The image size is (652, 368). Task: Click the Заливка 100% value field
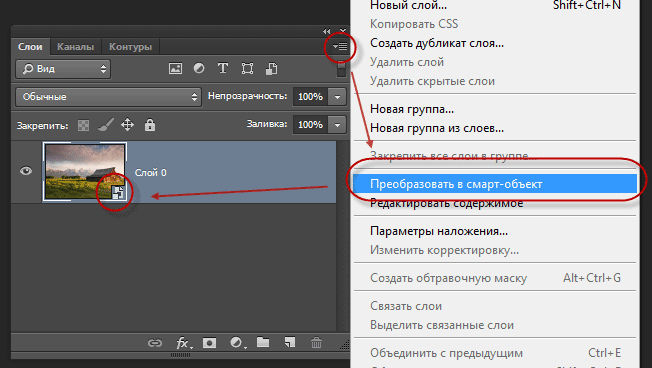[310, 125]
